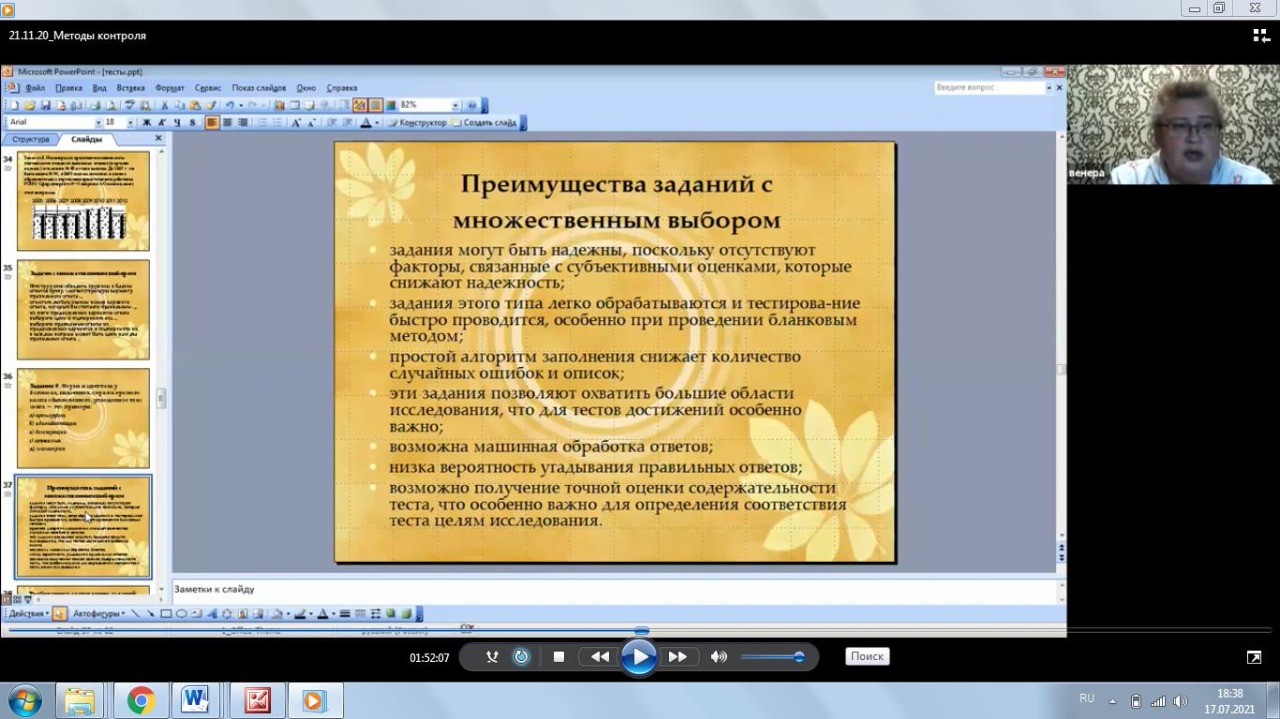Mute audio using the player speaker icon
The width and height of the screenshot is (1280, 719).
(x=718, y=657)
